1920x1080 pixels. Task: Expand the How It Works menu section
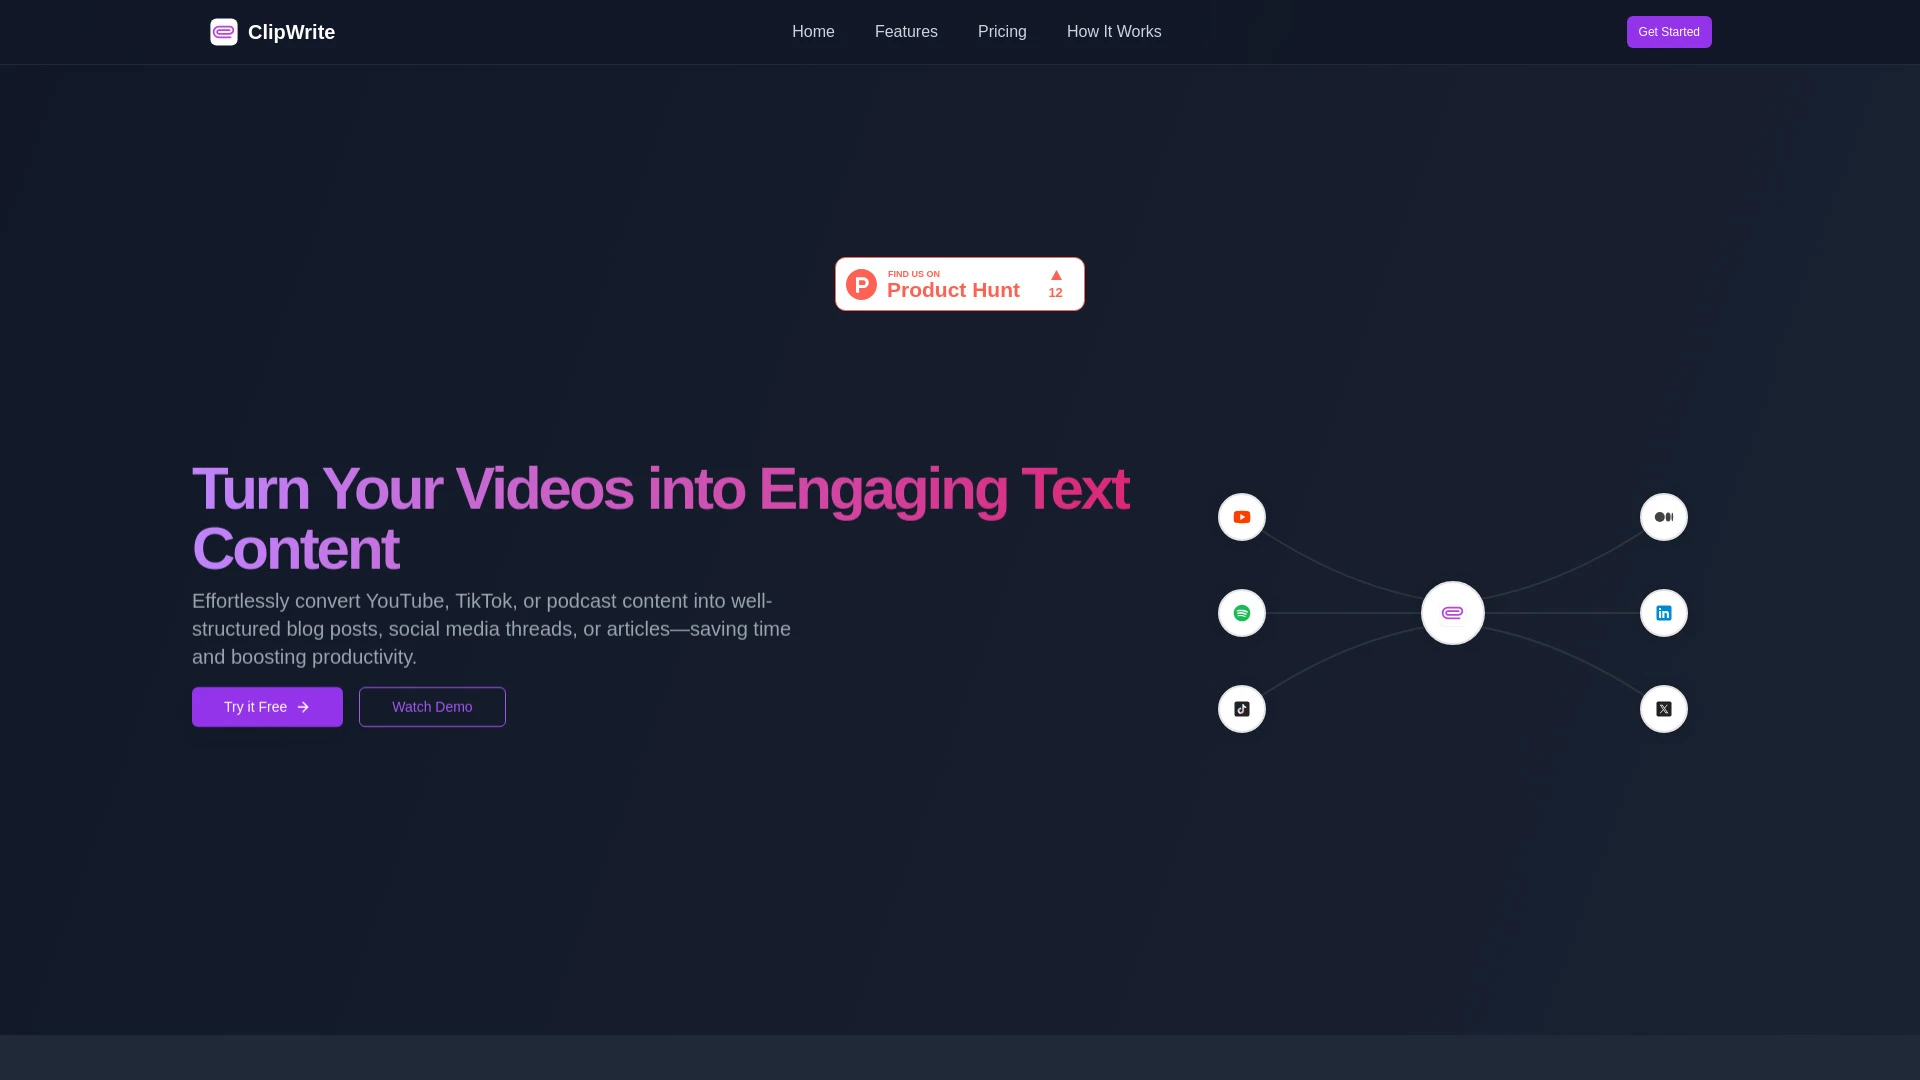point(1114,32)
